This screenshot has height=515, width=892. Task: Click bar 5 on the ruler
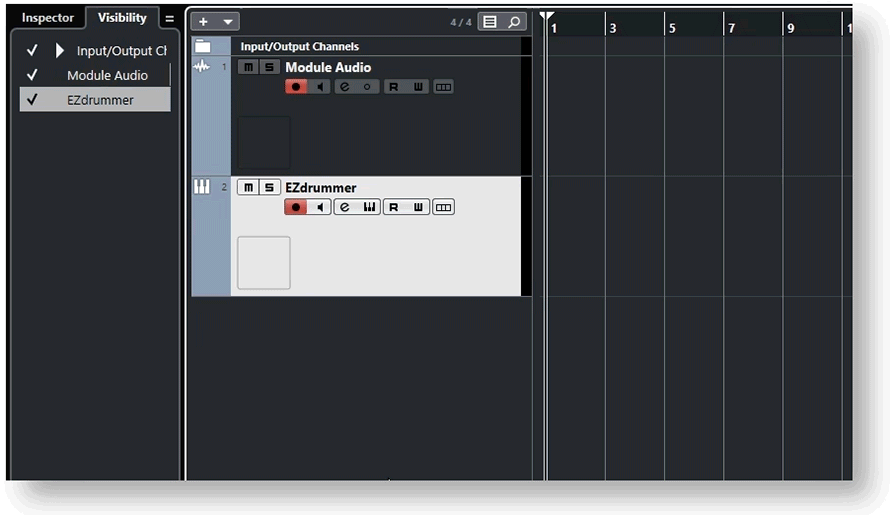pyautogui.click(x=672, y=28)
